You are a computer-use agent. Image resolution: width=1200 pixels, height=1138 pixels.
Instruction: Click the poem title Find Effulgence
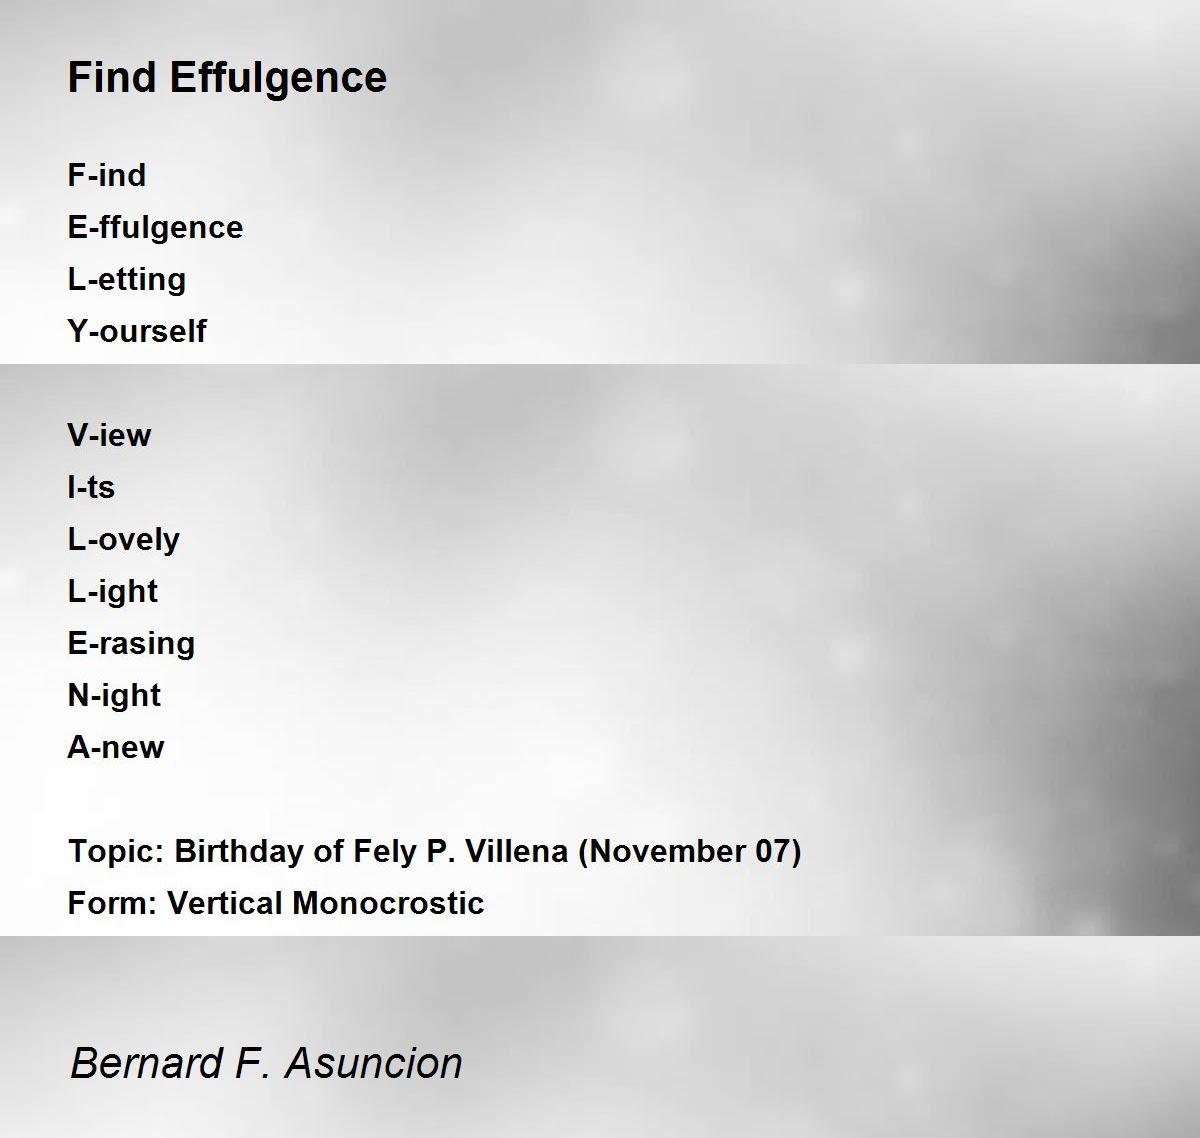(x=227, y=78)
